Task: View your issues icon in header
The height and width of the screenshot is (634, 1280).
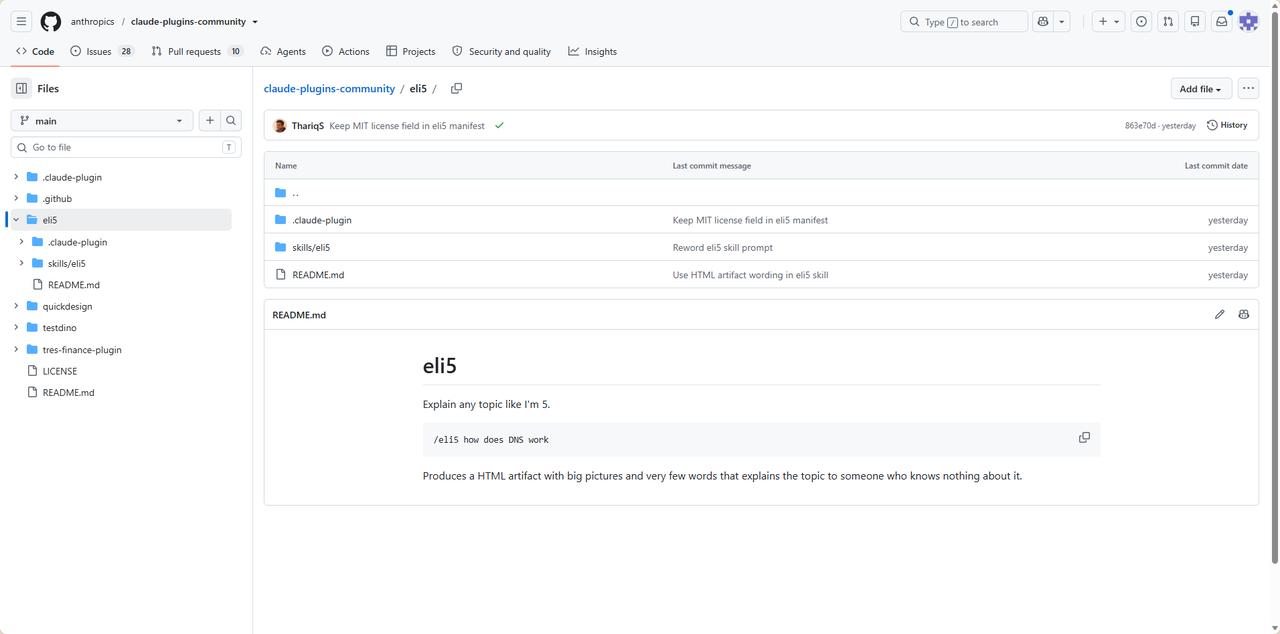Action: point(1141,21)
